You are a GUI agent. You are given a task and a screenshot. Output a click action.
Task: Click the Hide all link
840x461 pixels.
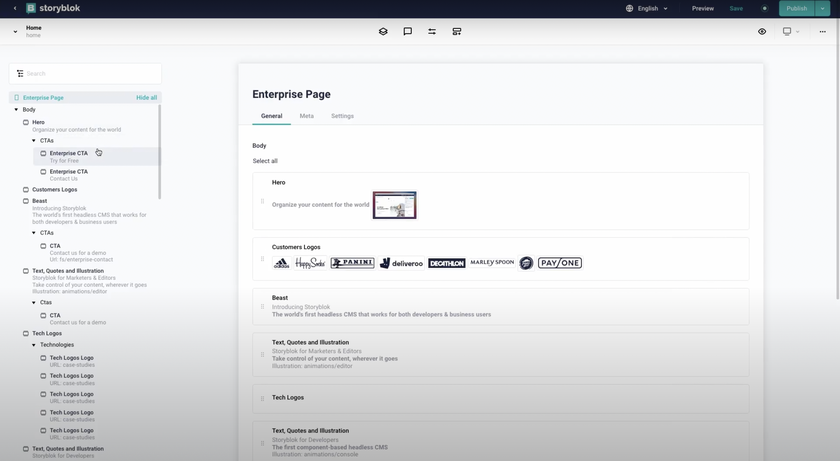point(146,97)
